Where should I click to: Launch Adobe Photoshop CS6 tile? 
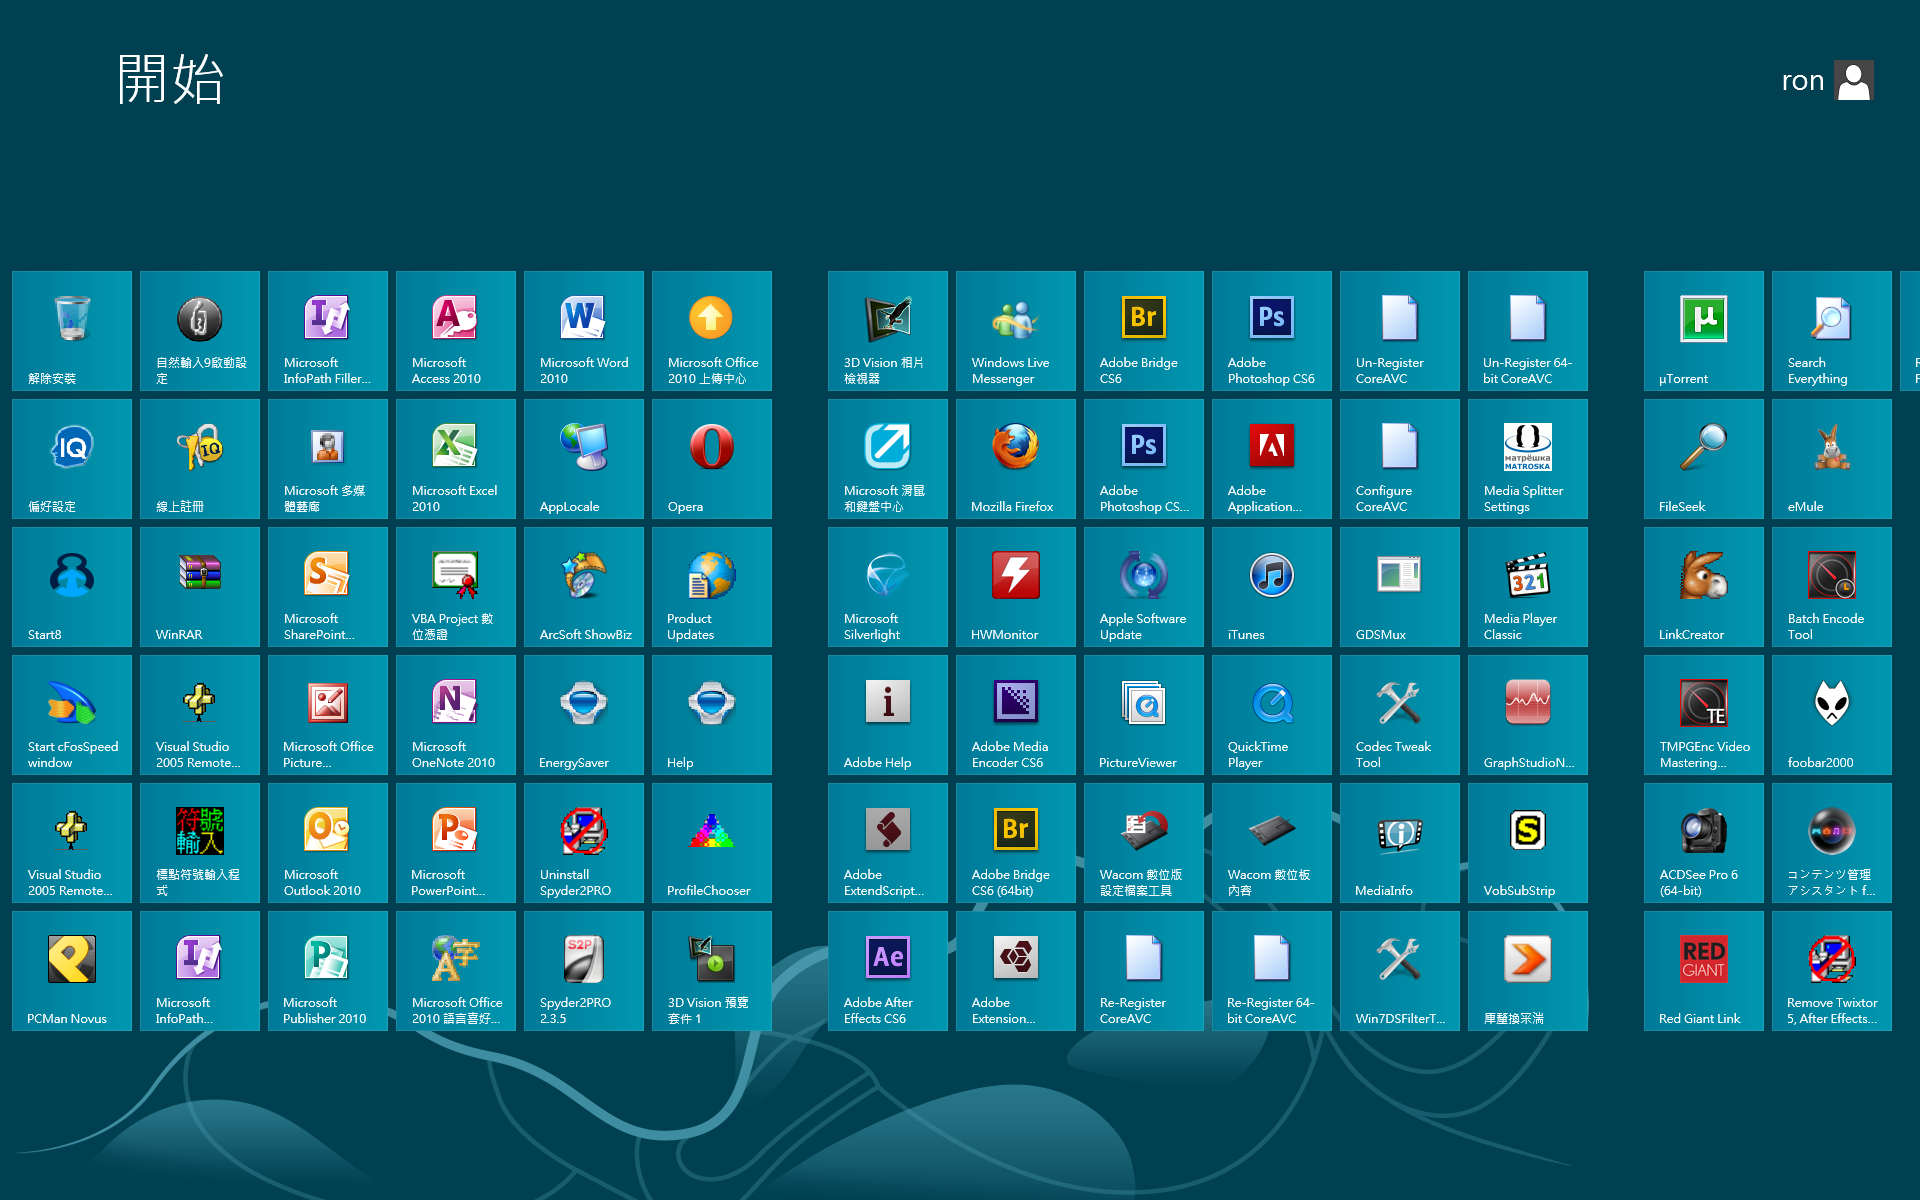pos(1271,331)
